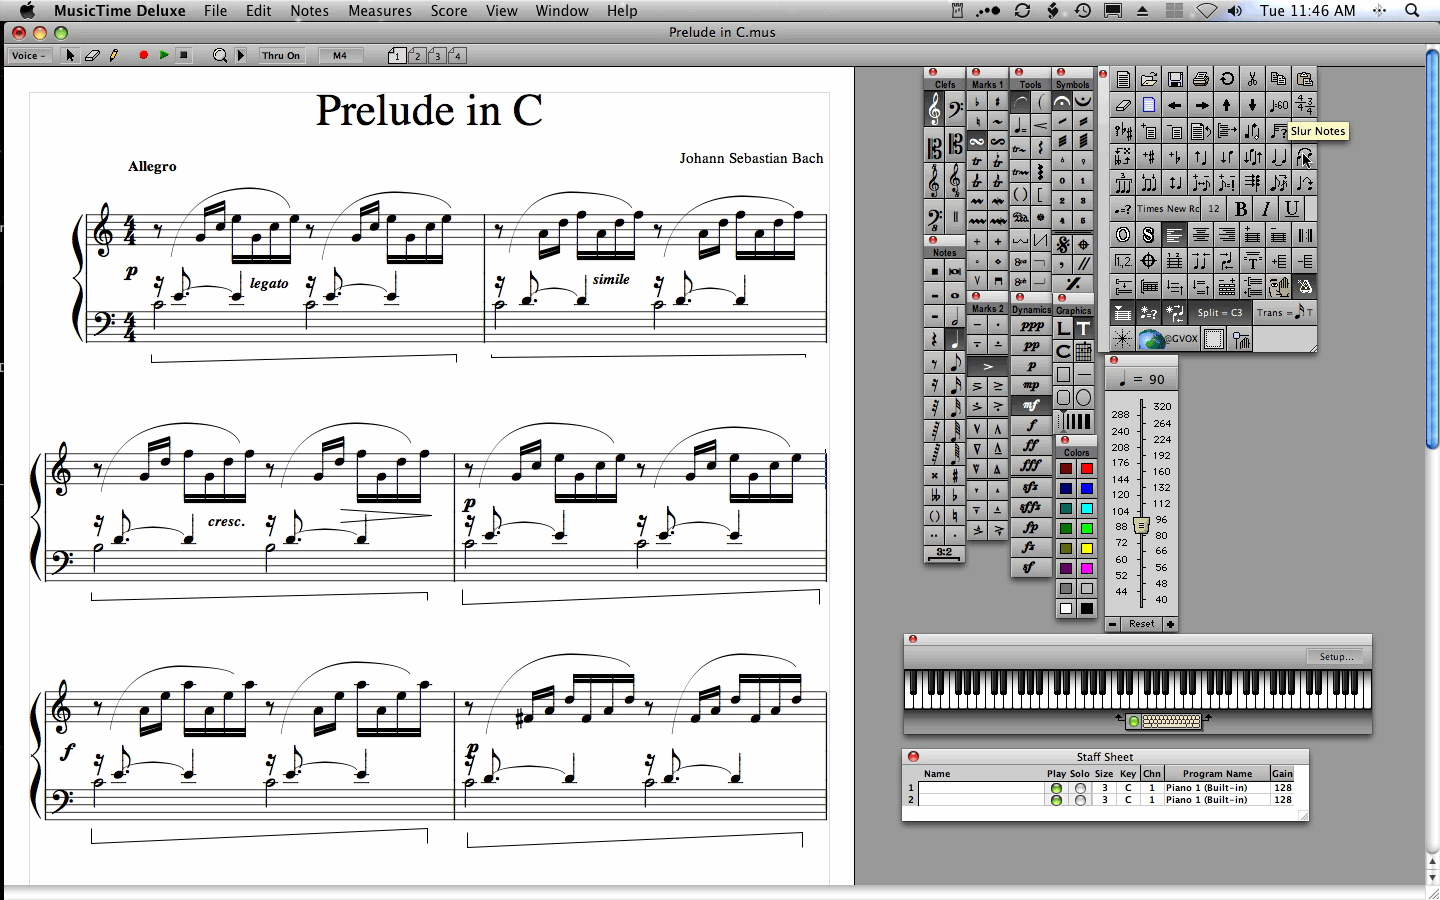
Task: Select the mf dynamic marking
Action: point(1031,405)
